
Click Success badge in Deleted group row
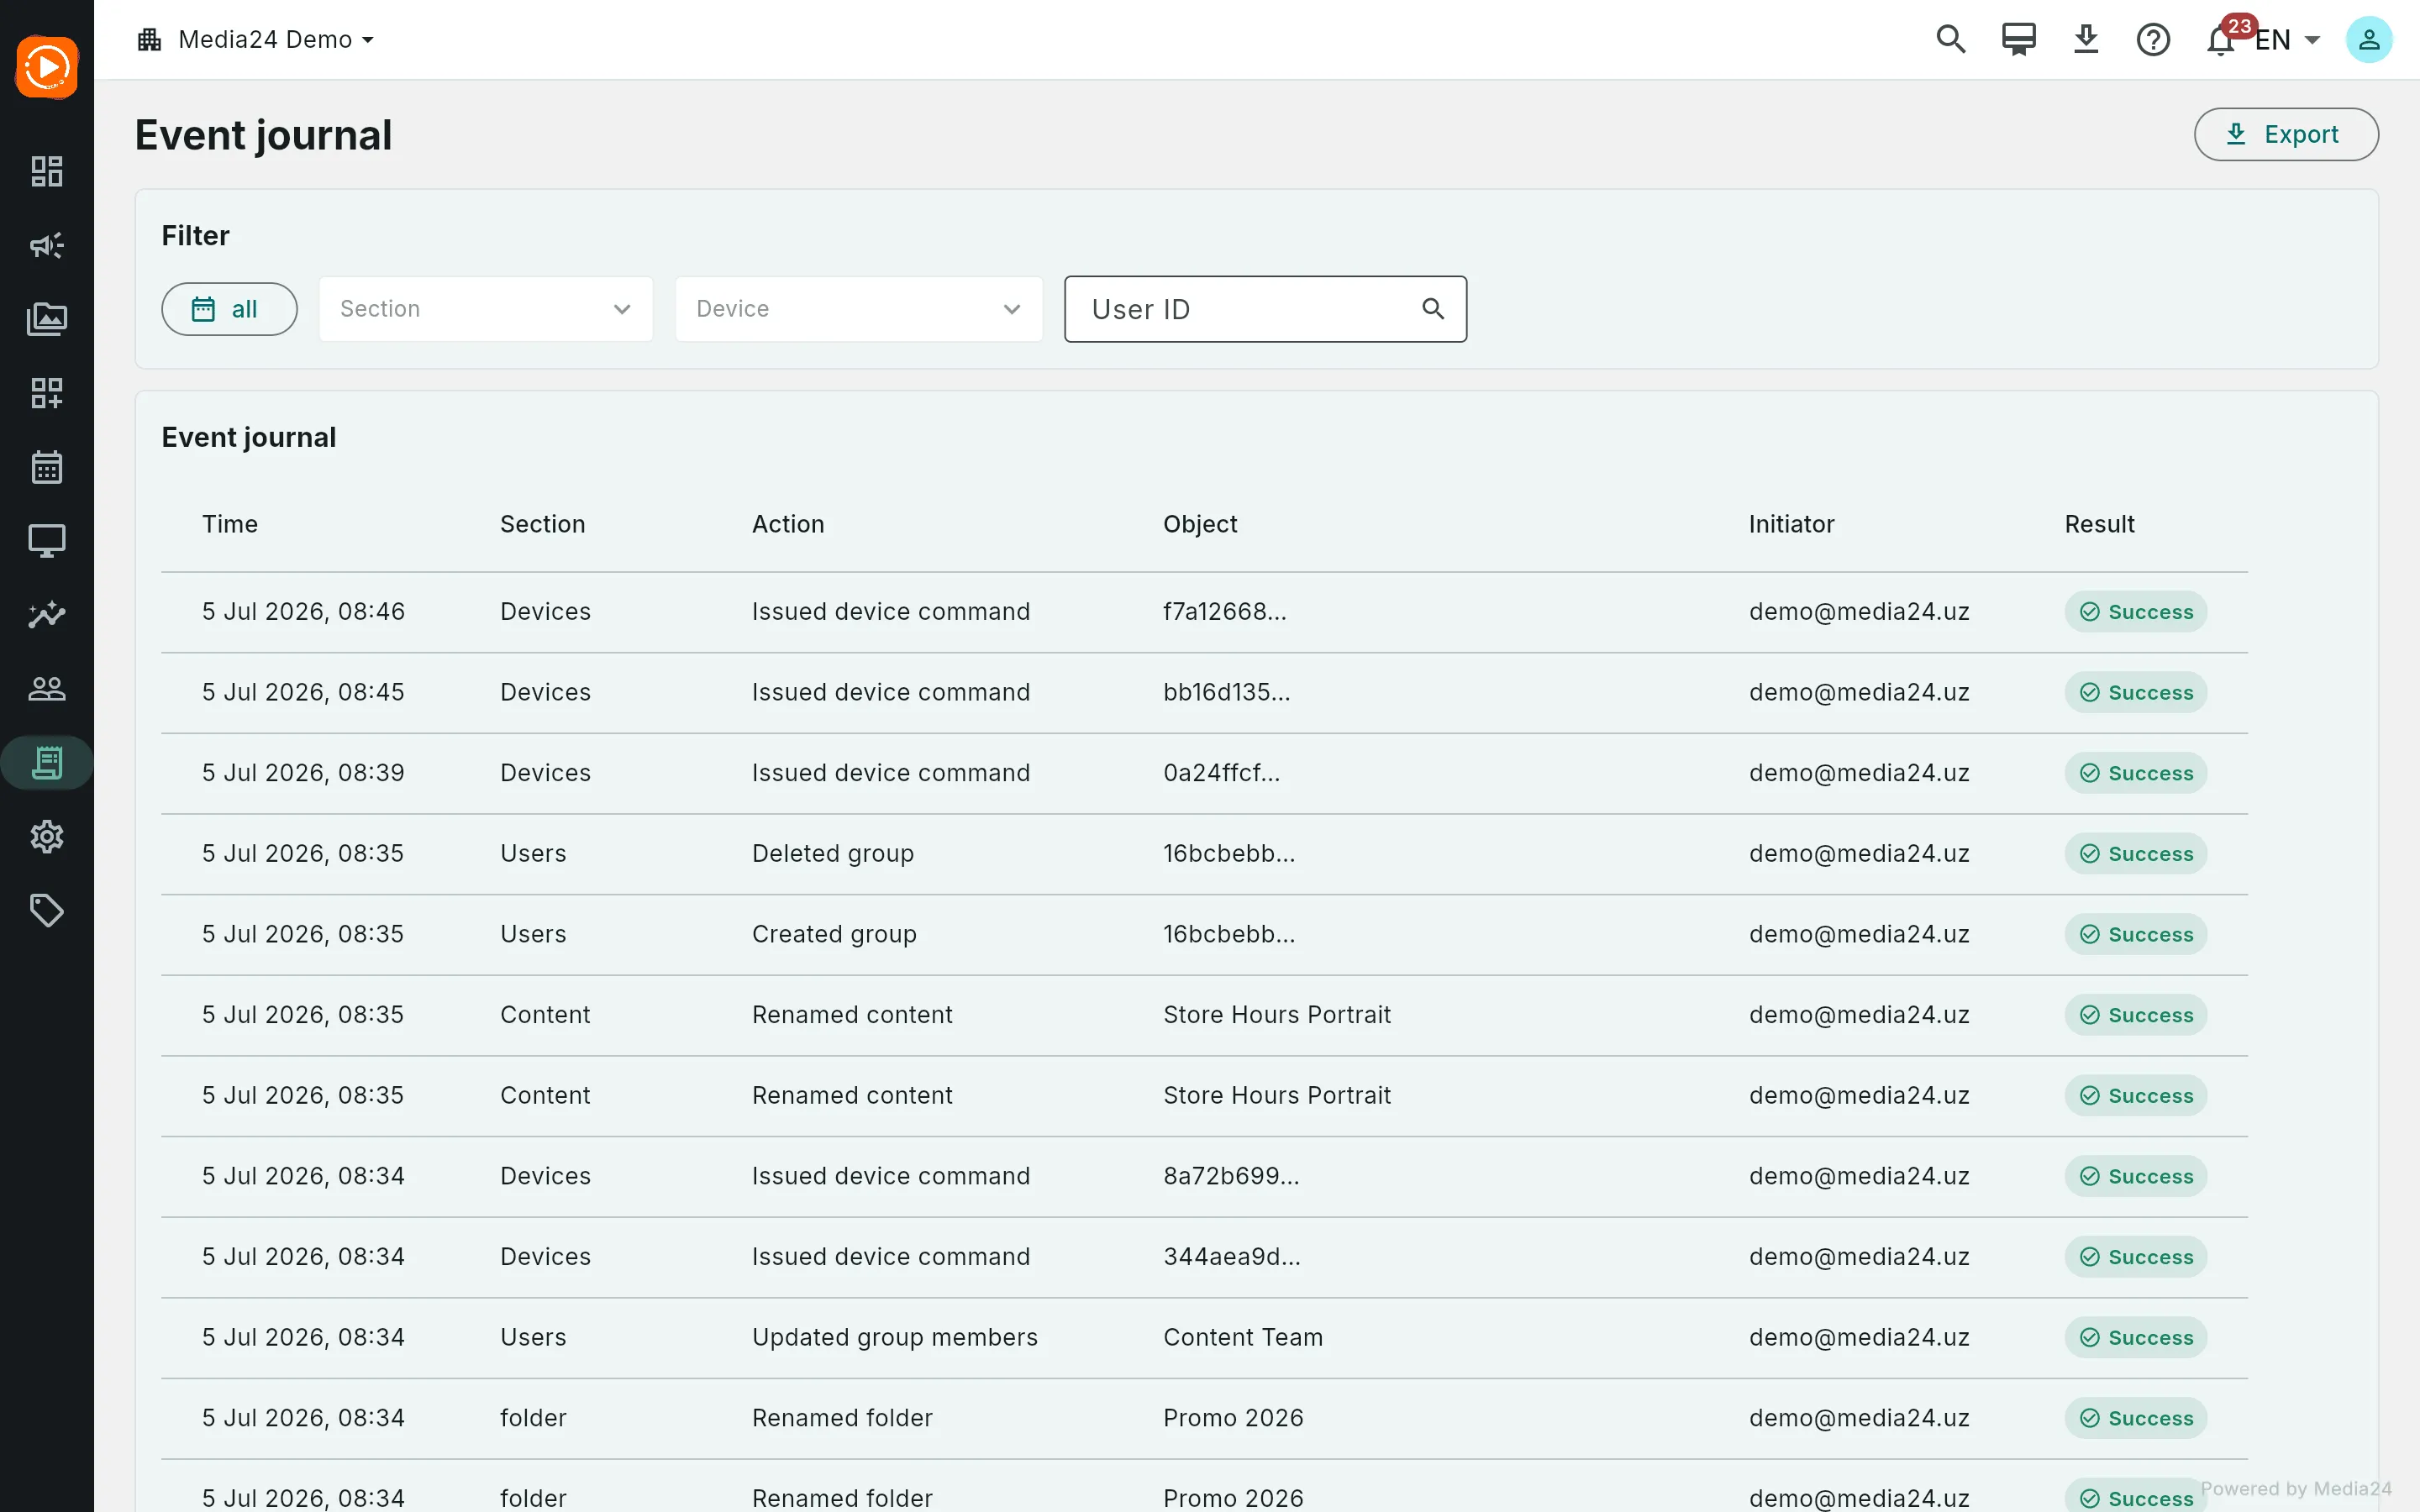[2136, 853]
